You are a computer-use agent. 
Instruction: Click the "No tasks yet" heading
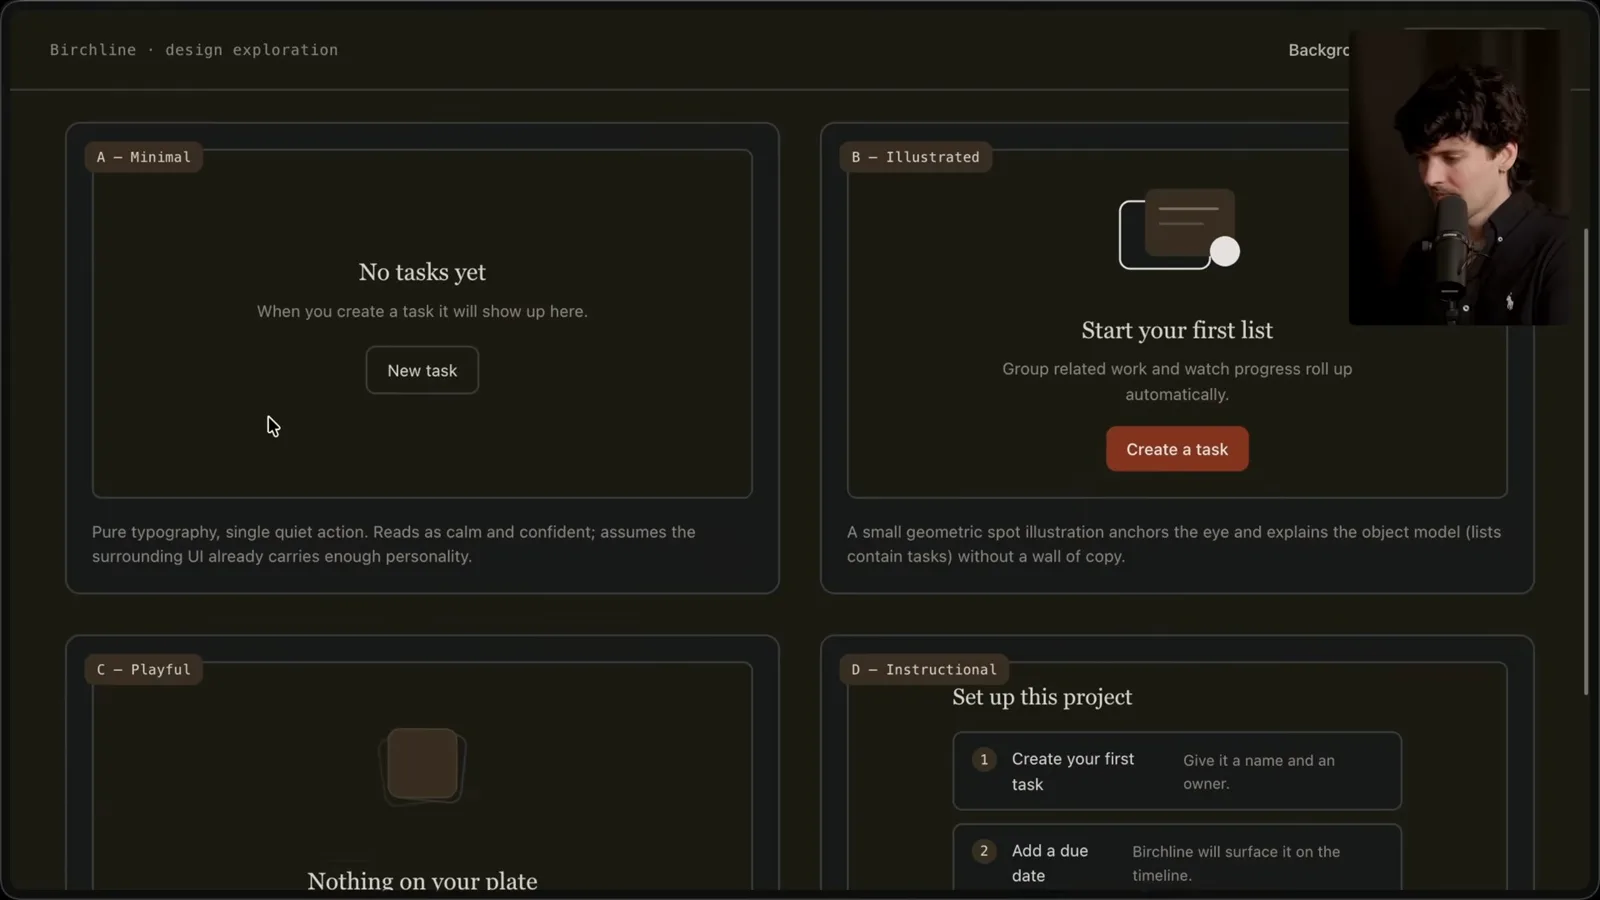pyautogui.click(x=422, y=272)
